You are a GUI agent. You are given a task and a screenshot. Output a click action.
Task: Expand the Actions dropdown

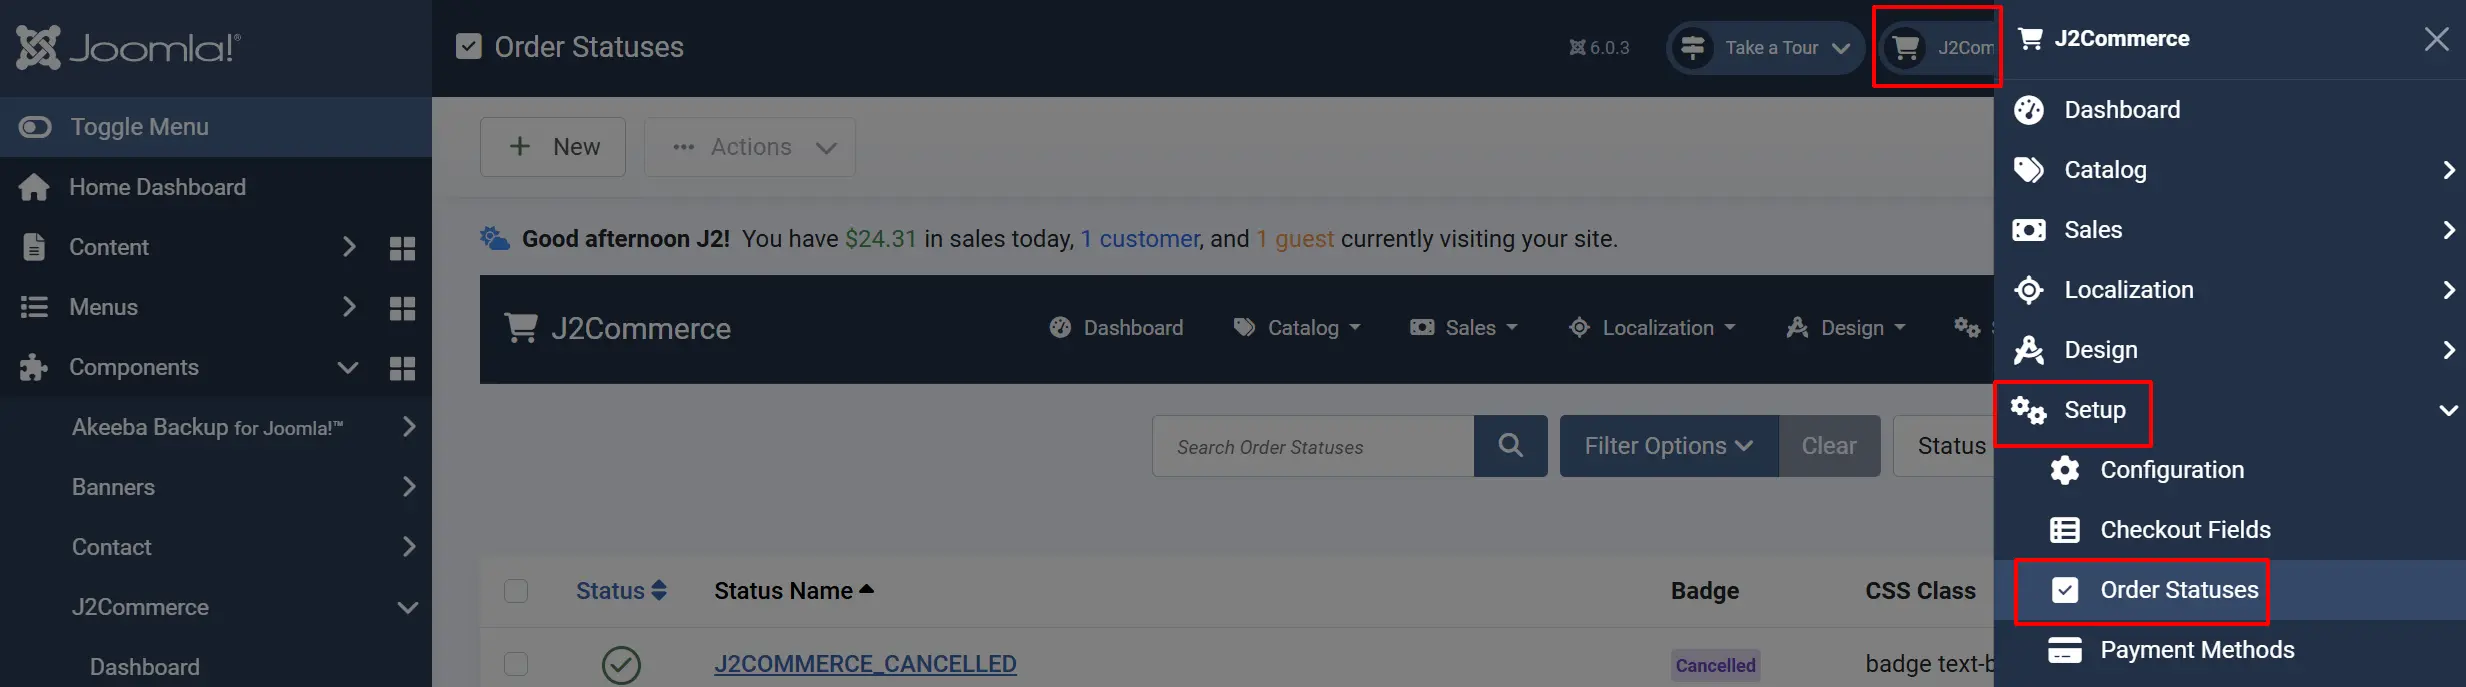(x=750, y=147)
